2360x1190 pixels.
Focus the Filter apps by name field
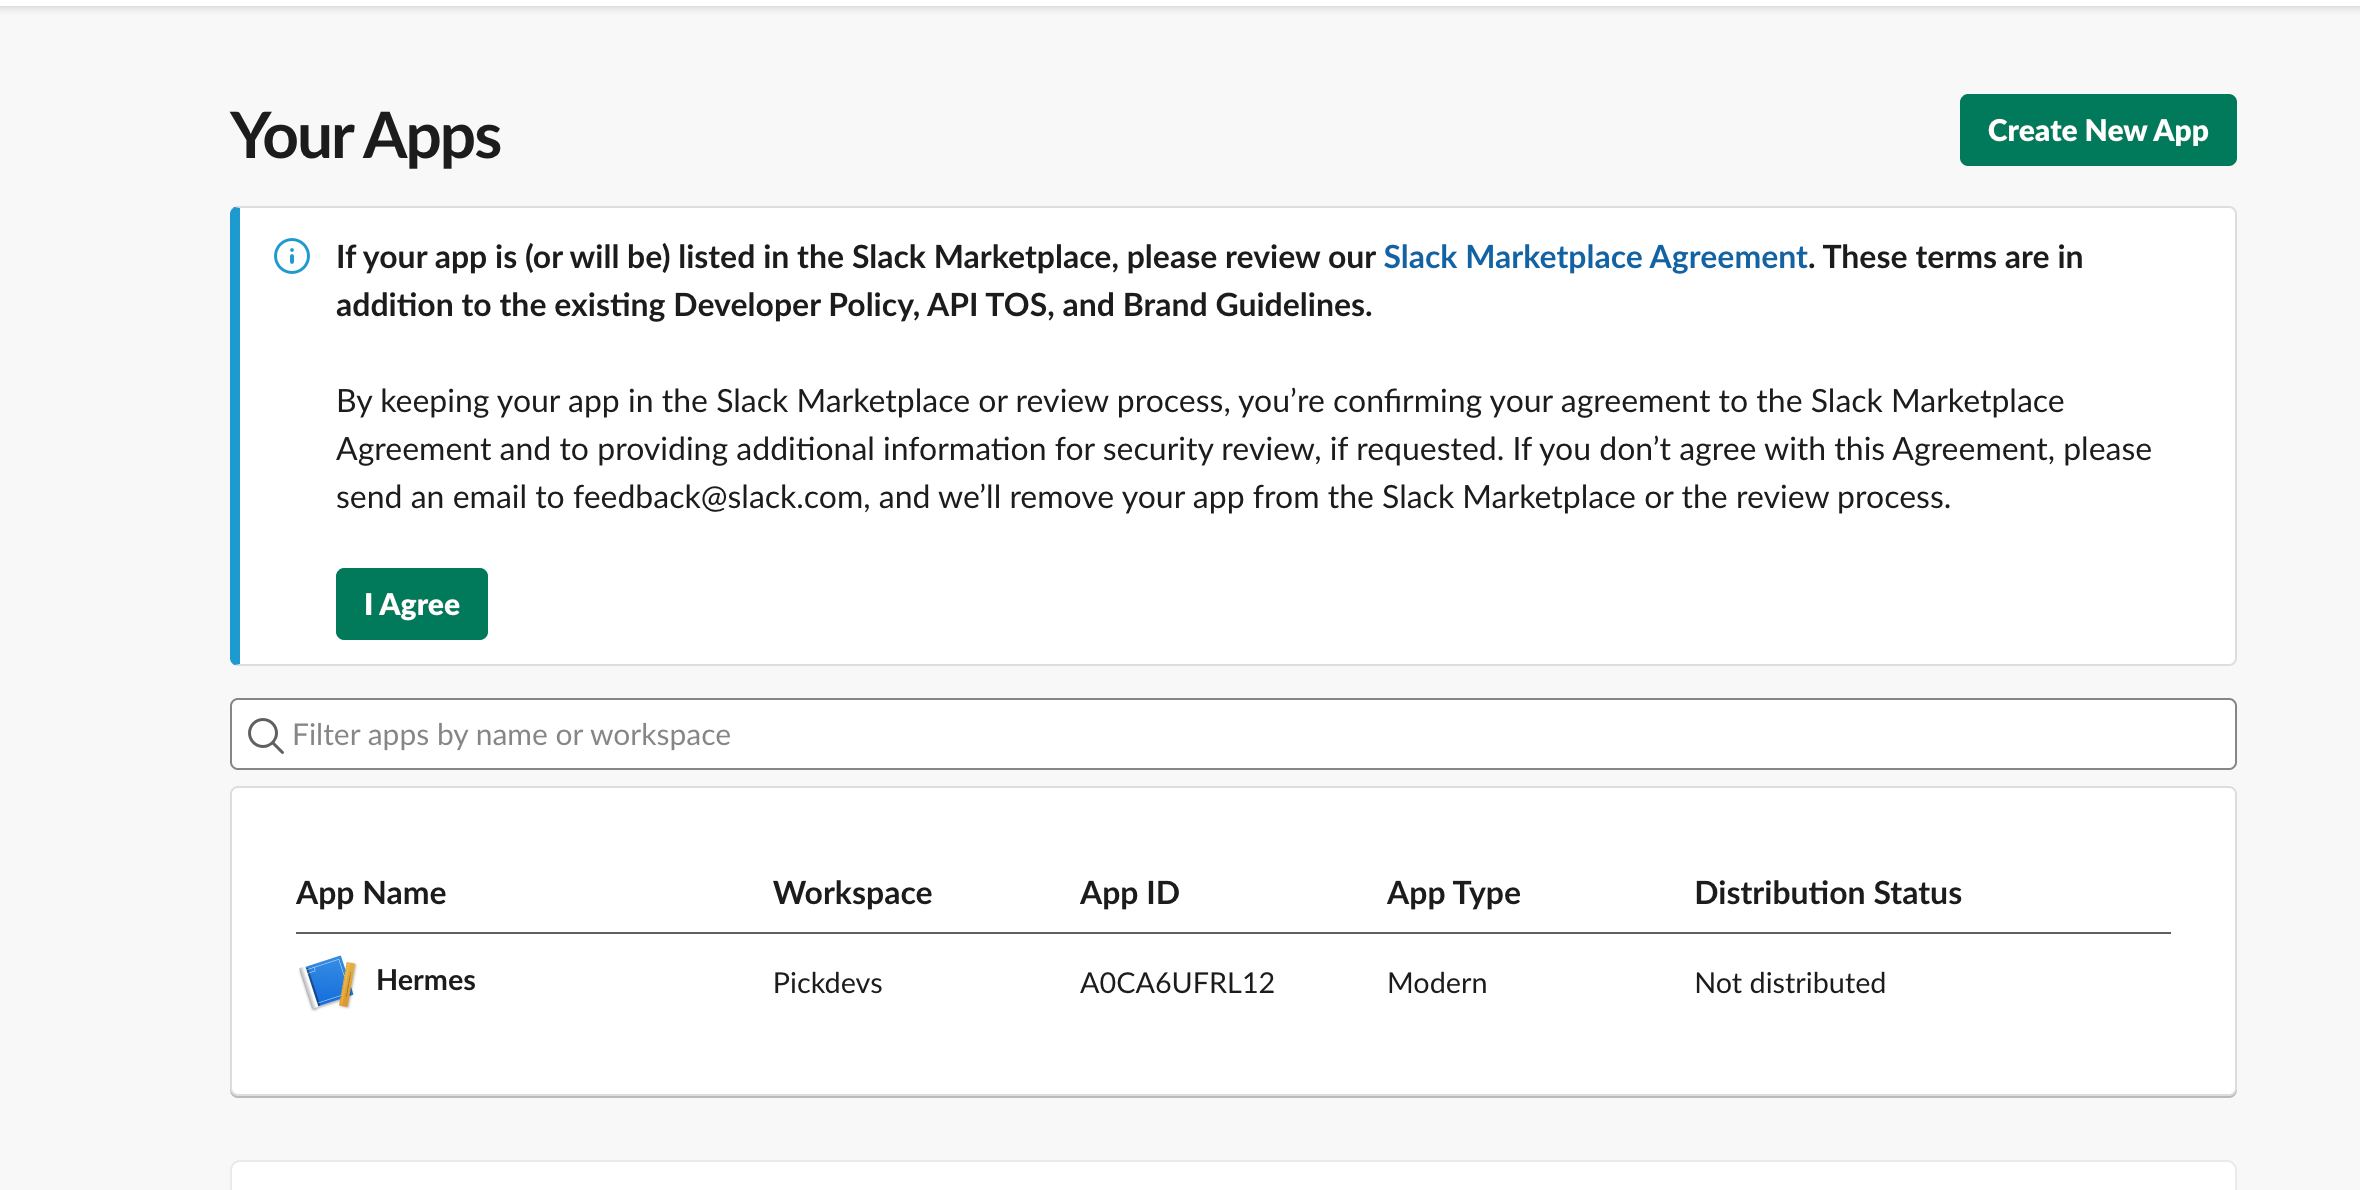click(1233, 734)
